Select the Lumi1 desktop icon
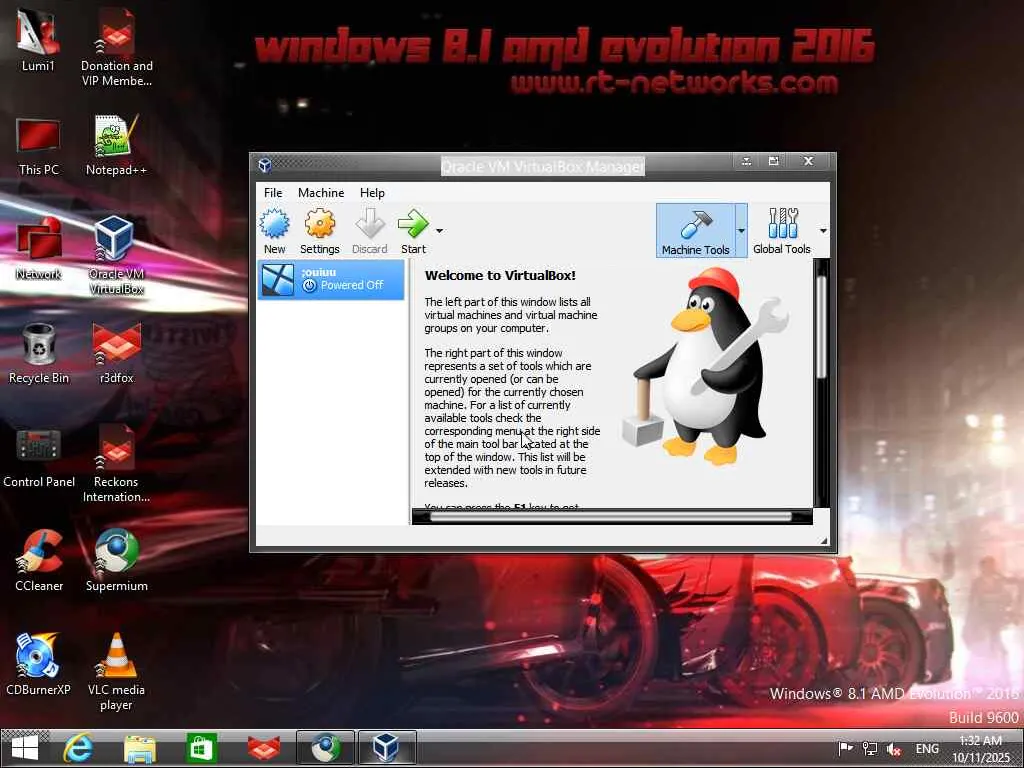1024x768 pixels. (38, 40)
